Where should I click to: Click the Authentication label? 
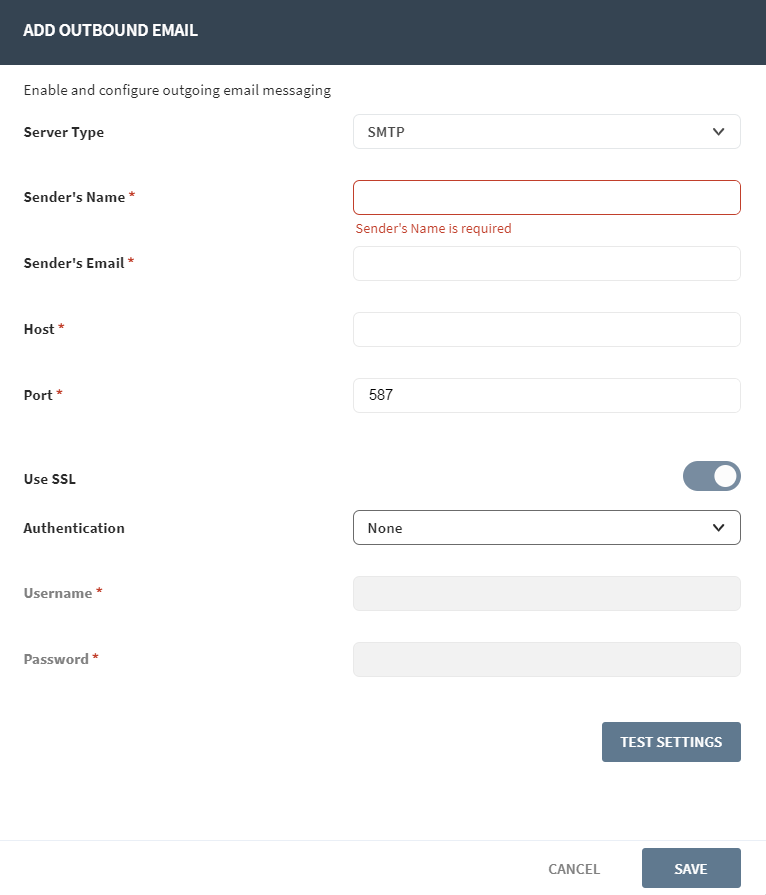pos(74,528)
